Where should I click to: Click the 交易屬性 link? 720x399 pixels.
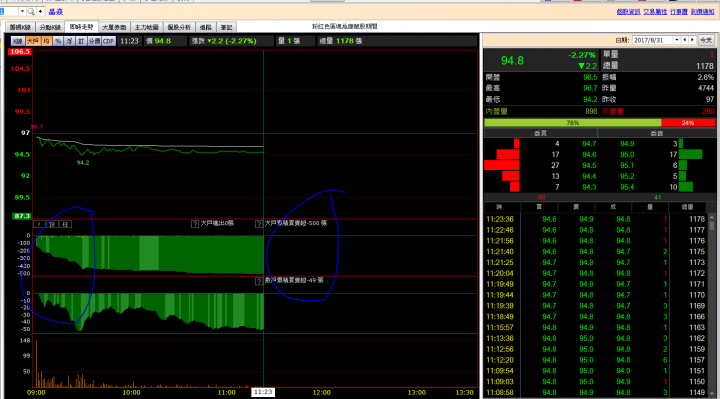click(655, 12)
